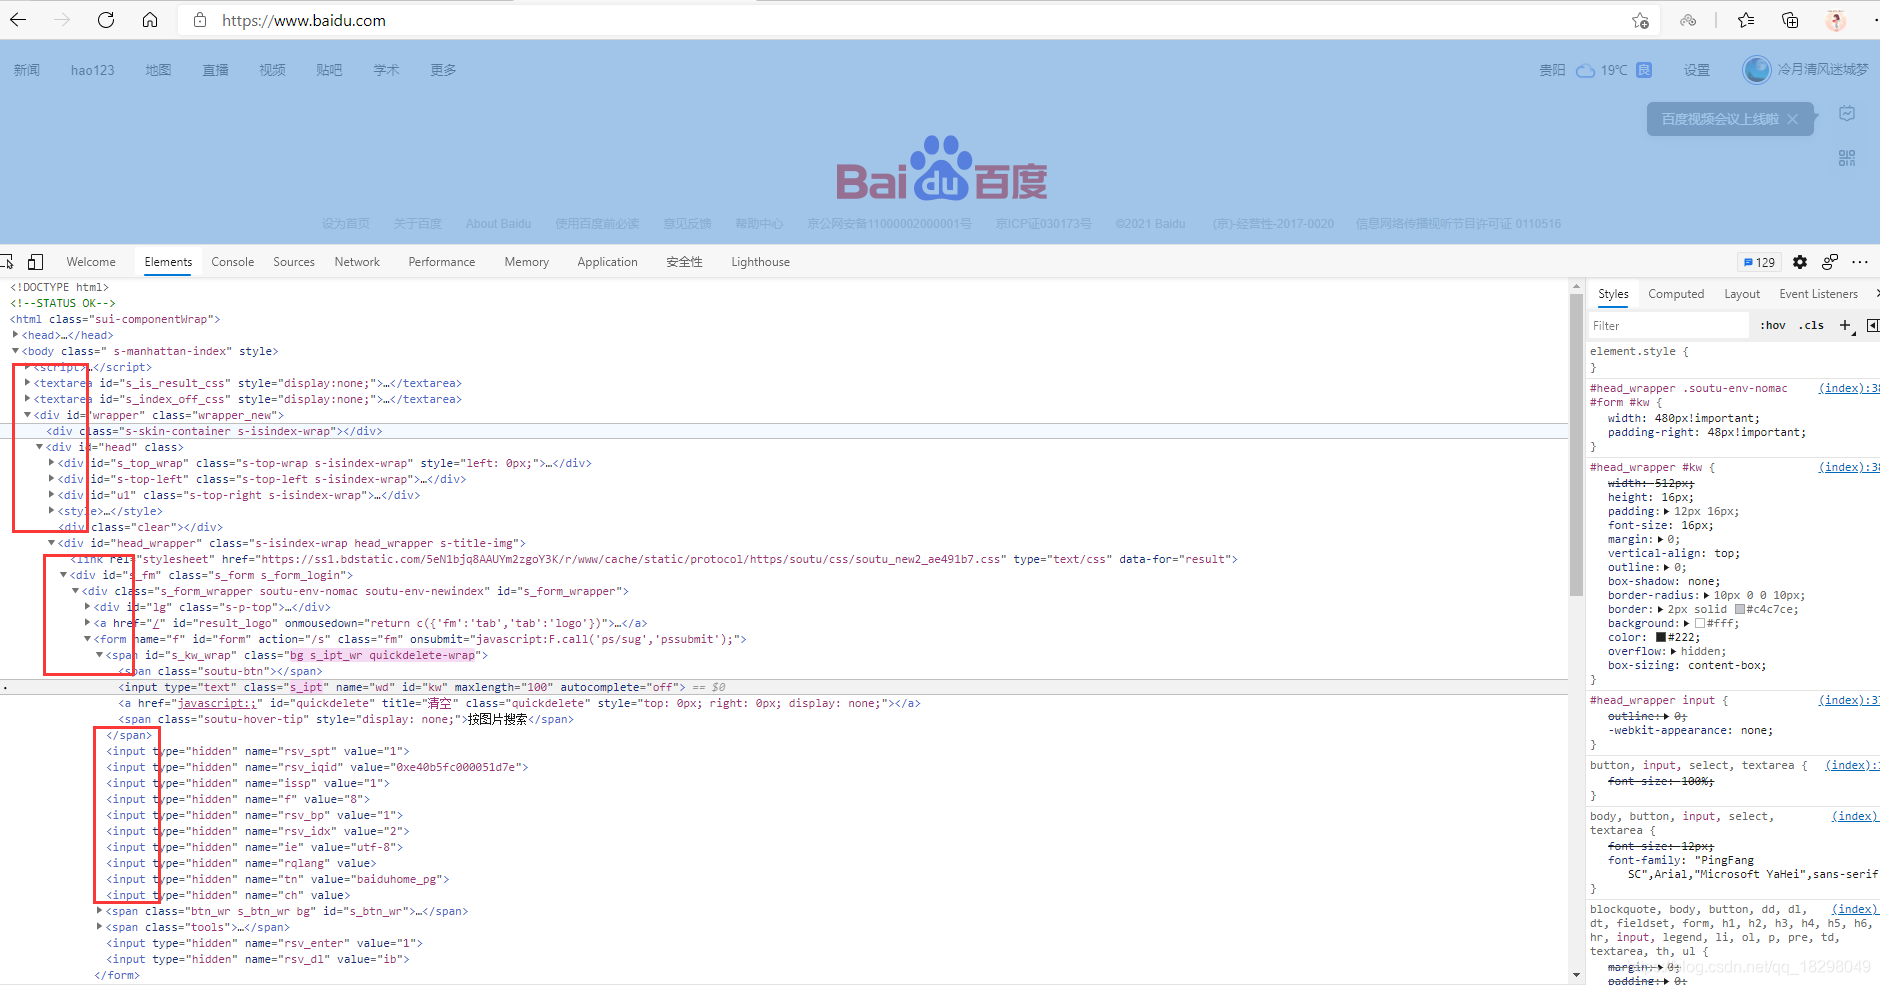Open DevTools customize menu (three dots)

1860,262
